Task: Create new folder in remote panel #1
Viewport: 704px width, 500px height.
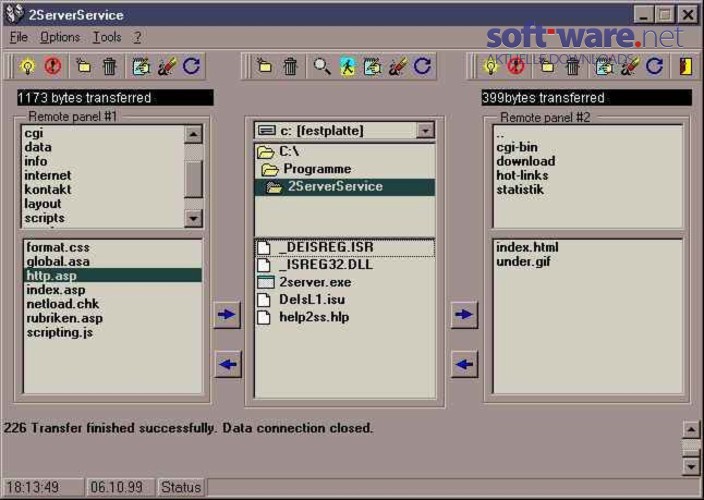Action: pyautogui.click(x=83, y=67)
